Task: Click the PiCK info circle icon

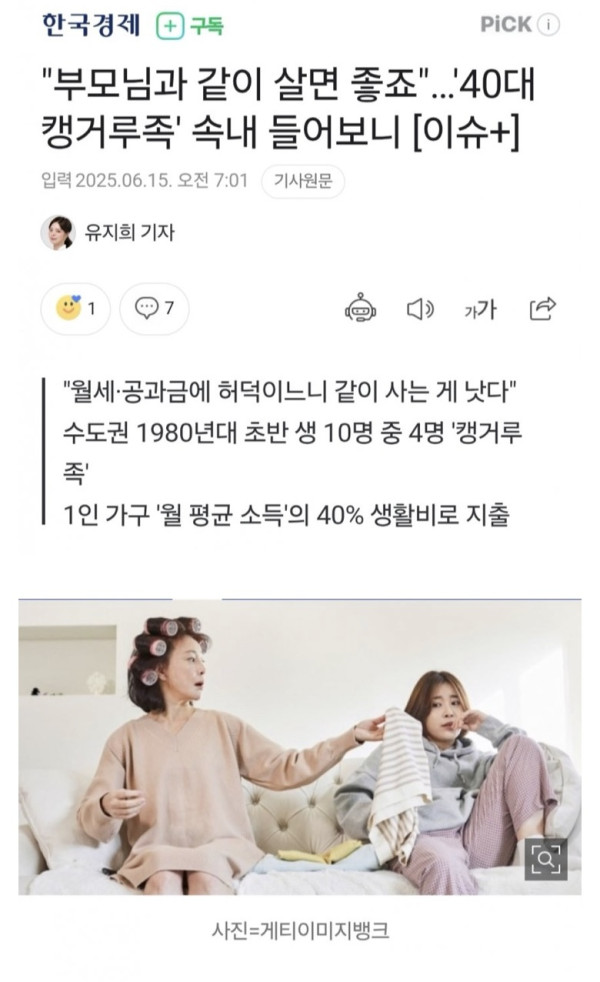Action: coord(549,25)
